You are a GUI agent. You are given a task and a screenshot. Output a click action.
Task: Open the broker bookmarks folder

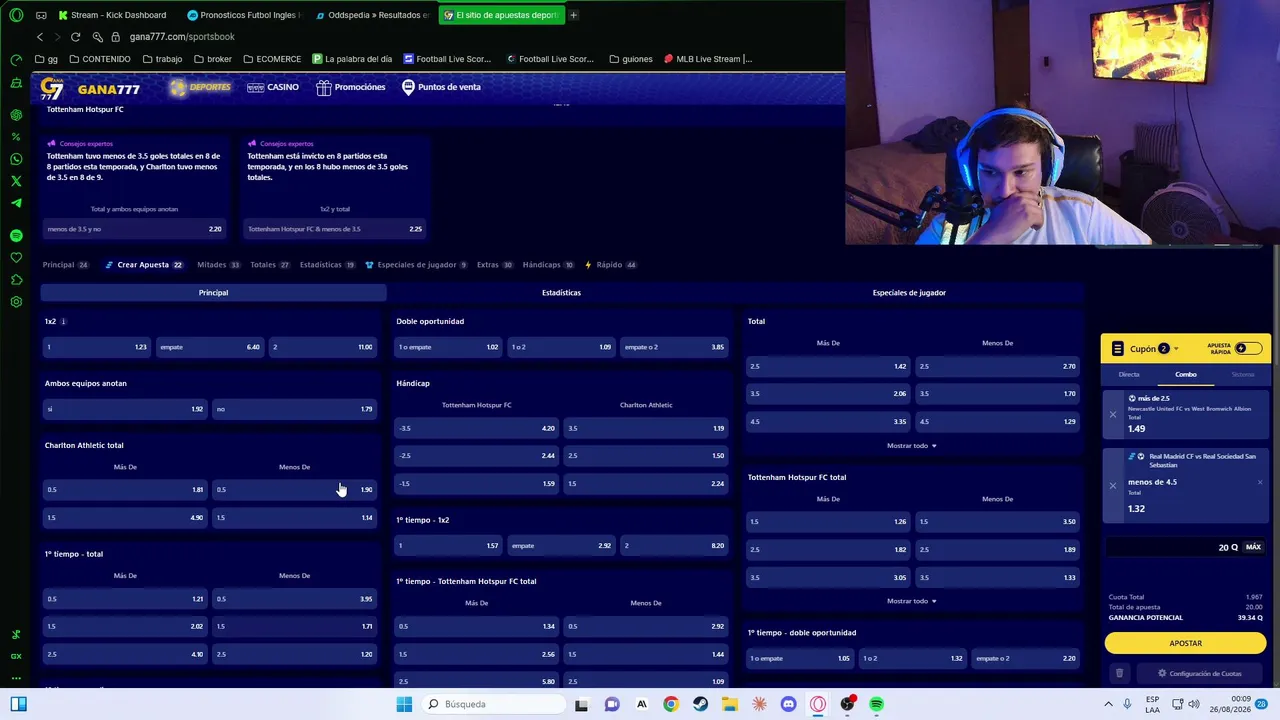(x=212, y=59)
